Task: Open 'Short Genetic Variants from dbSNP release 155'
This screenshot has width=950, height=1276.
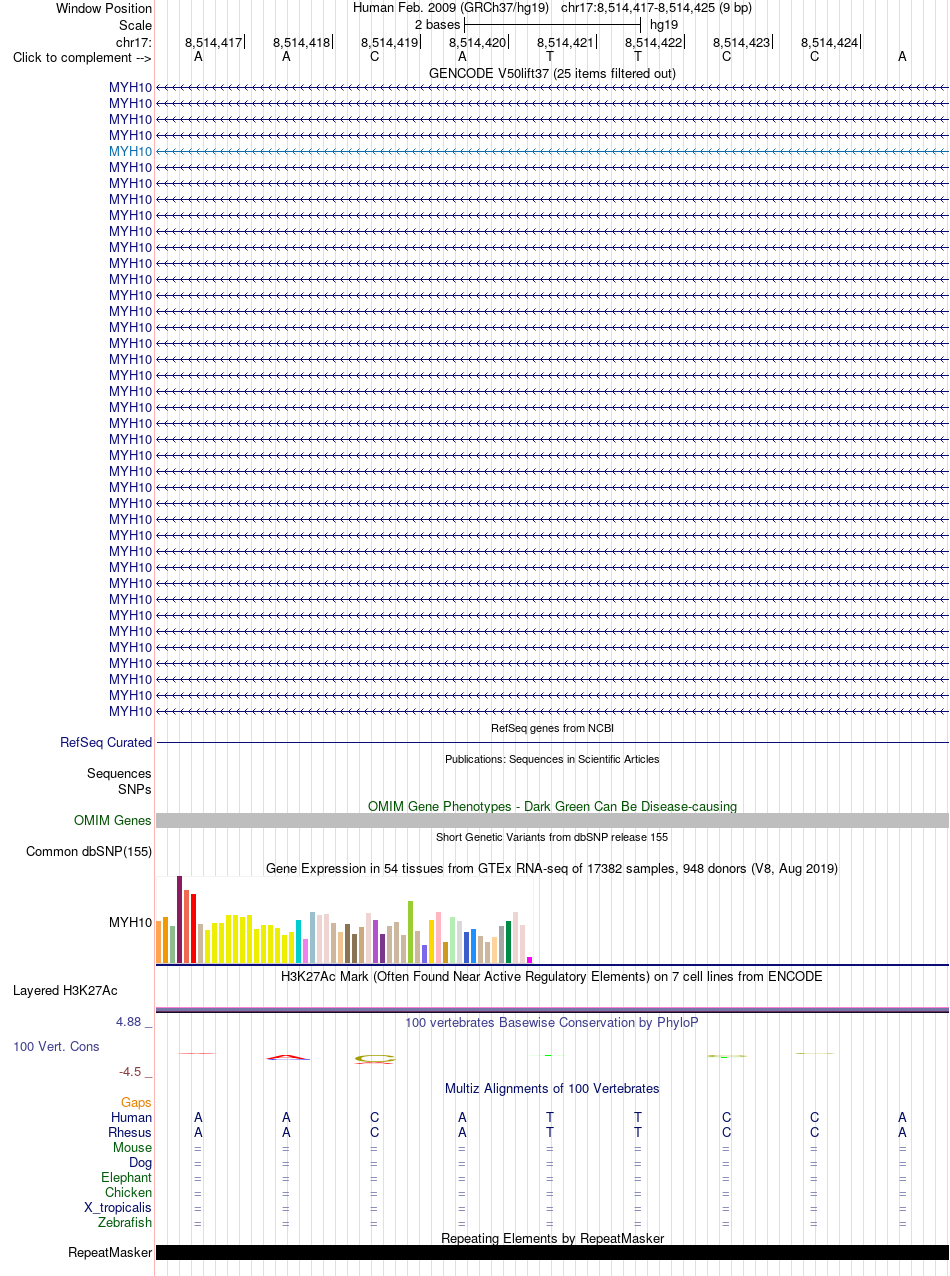Action: tap(552, 837)
